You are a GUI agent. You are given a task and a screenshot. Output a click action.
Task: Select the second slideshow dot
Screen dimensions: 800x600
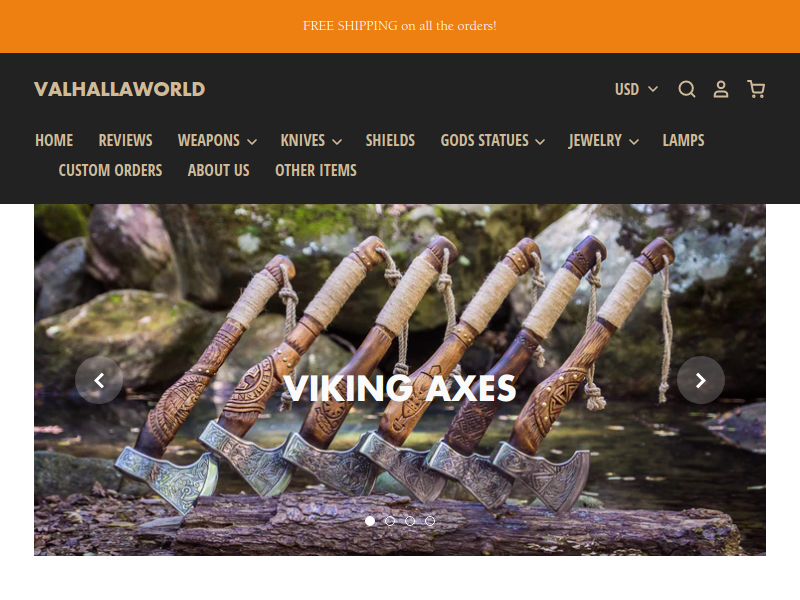tap(390, 521)
